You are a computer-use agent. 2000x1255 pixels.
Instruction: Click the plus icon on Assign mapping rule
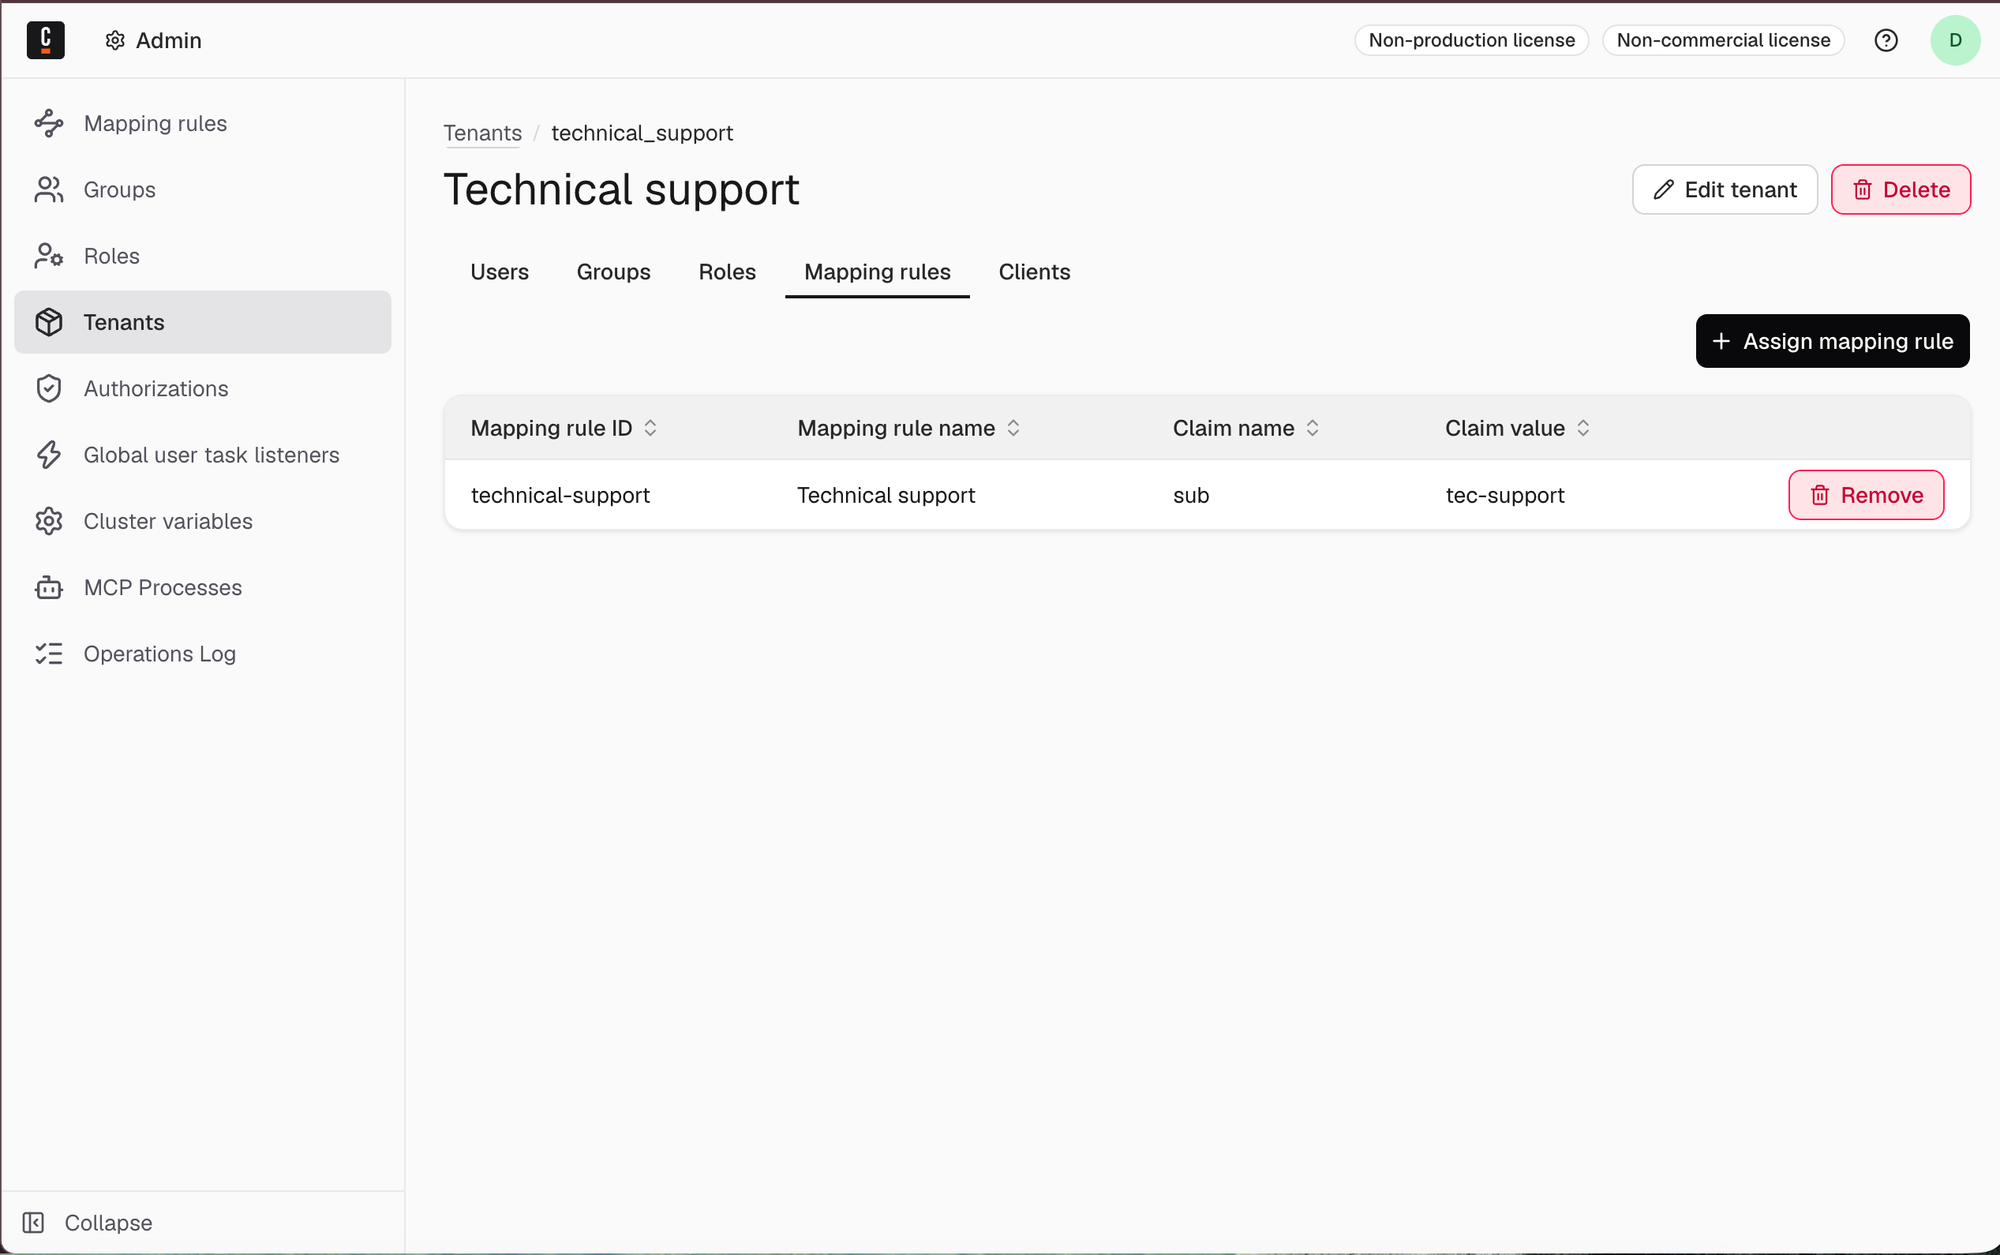(x=1721, y=341)
